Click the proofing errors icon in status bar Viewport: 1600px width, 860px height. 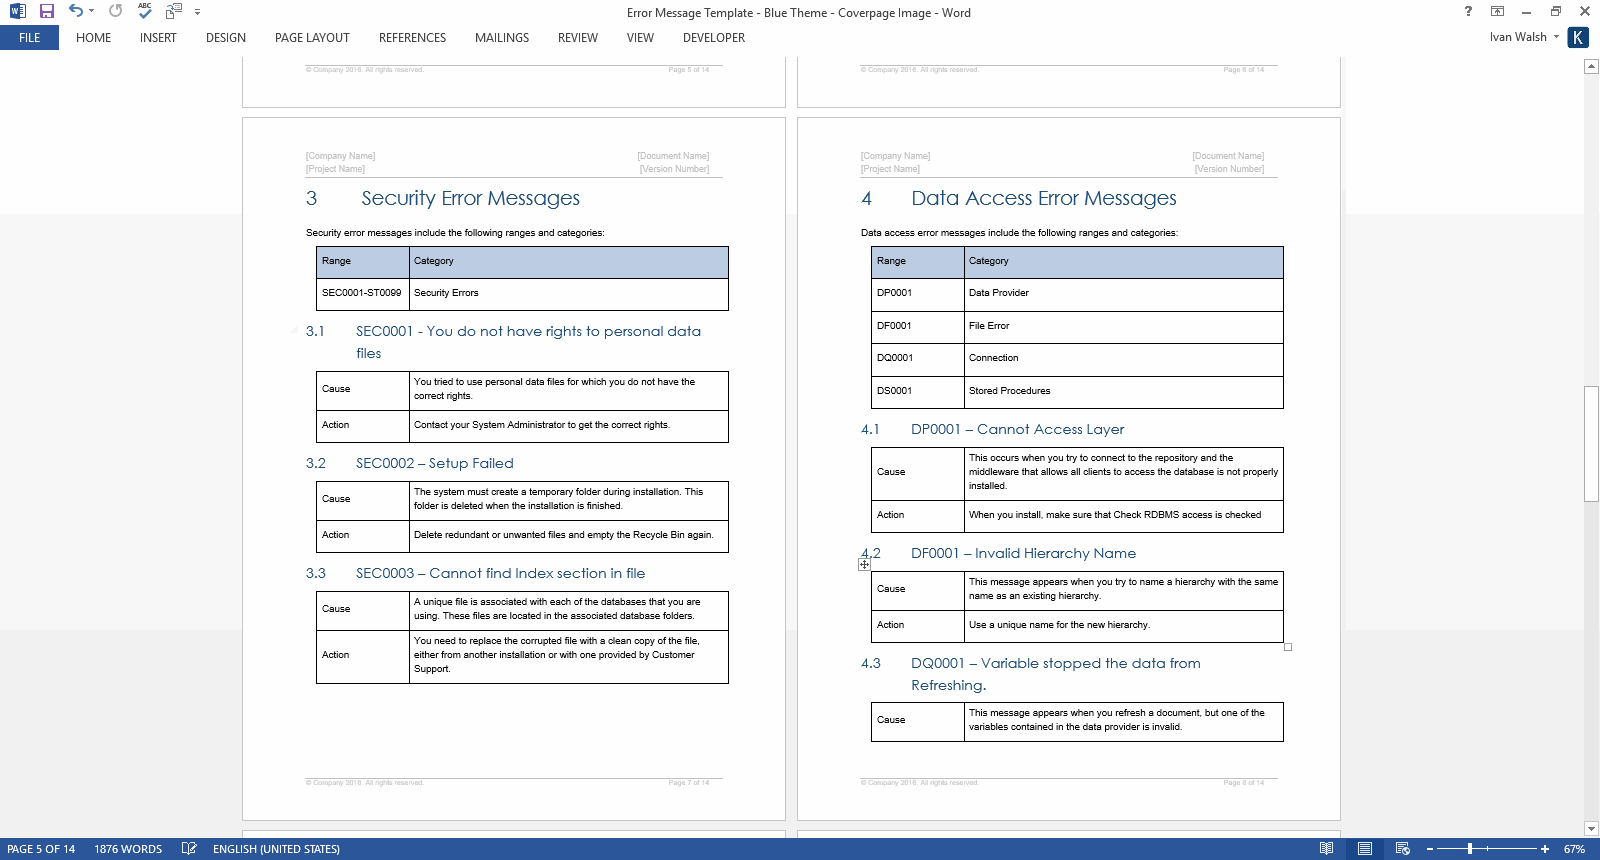189,849
